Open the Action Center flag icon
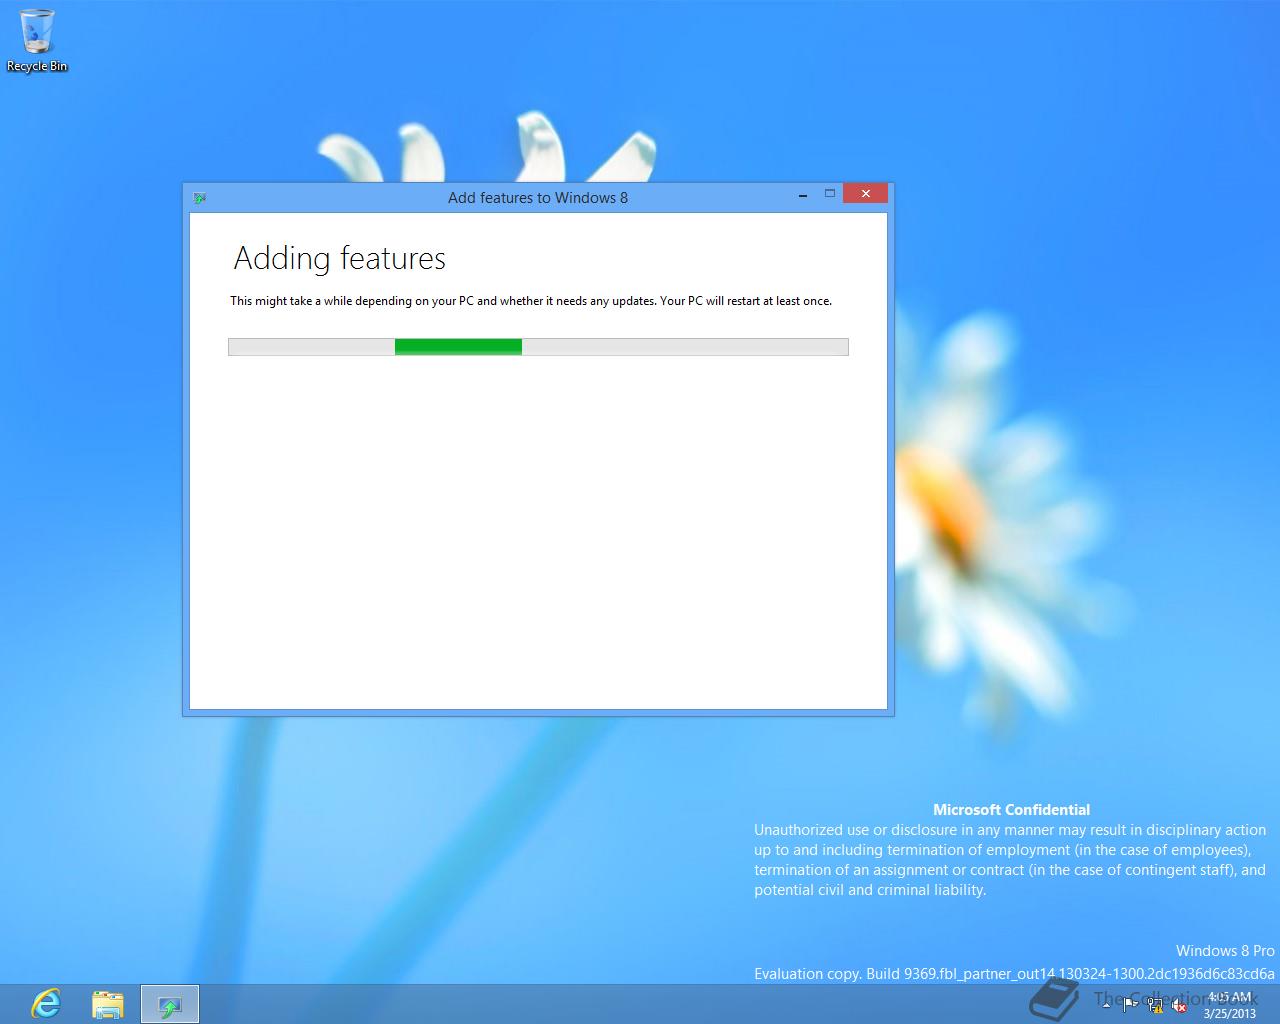The image size is (1280, 1024). (1130, 1005)
